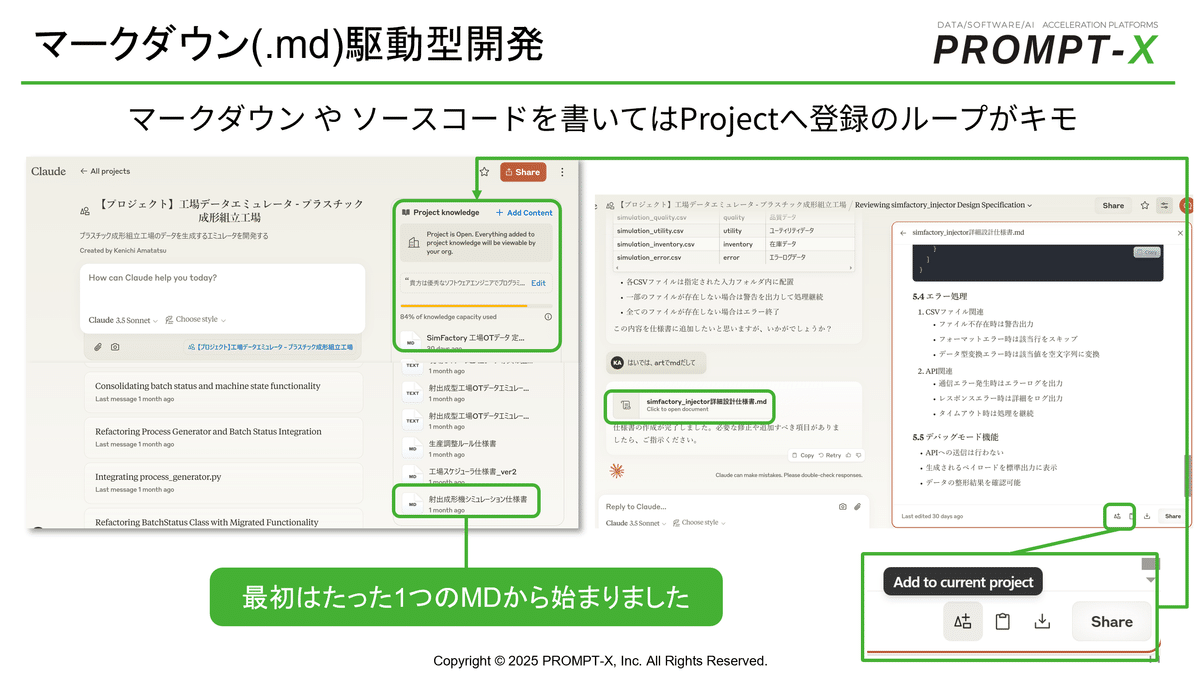Click Retry under Claude's response
Image resolution: width=1200 pixels, height=673 pixels.
829,455
